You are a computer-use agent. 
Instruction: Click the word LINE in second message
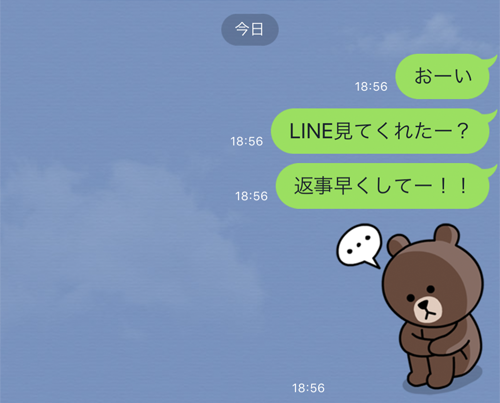311,131
